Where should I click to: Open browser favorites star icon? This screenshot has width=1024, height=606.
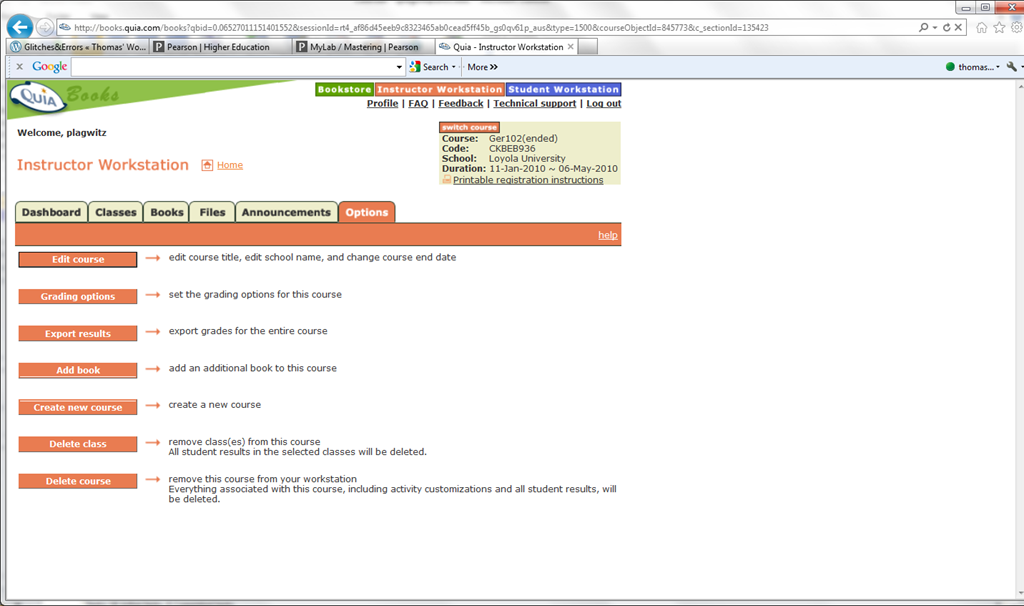[999, 27]
